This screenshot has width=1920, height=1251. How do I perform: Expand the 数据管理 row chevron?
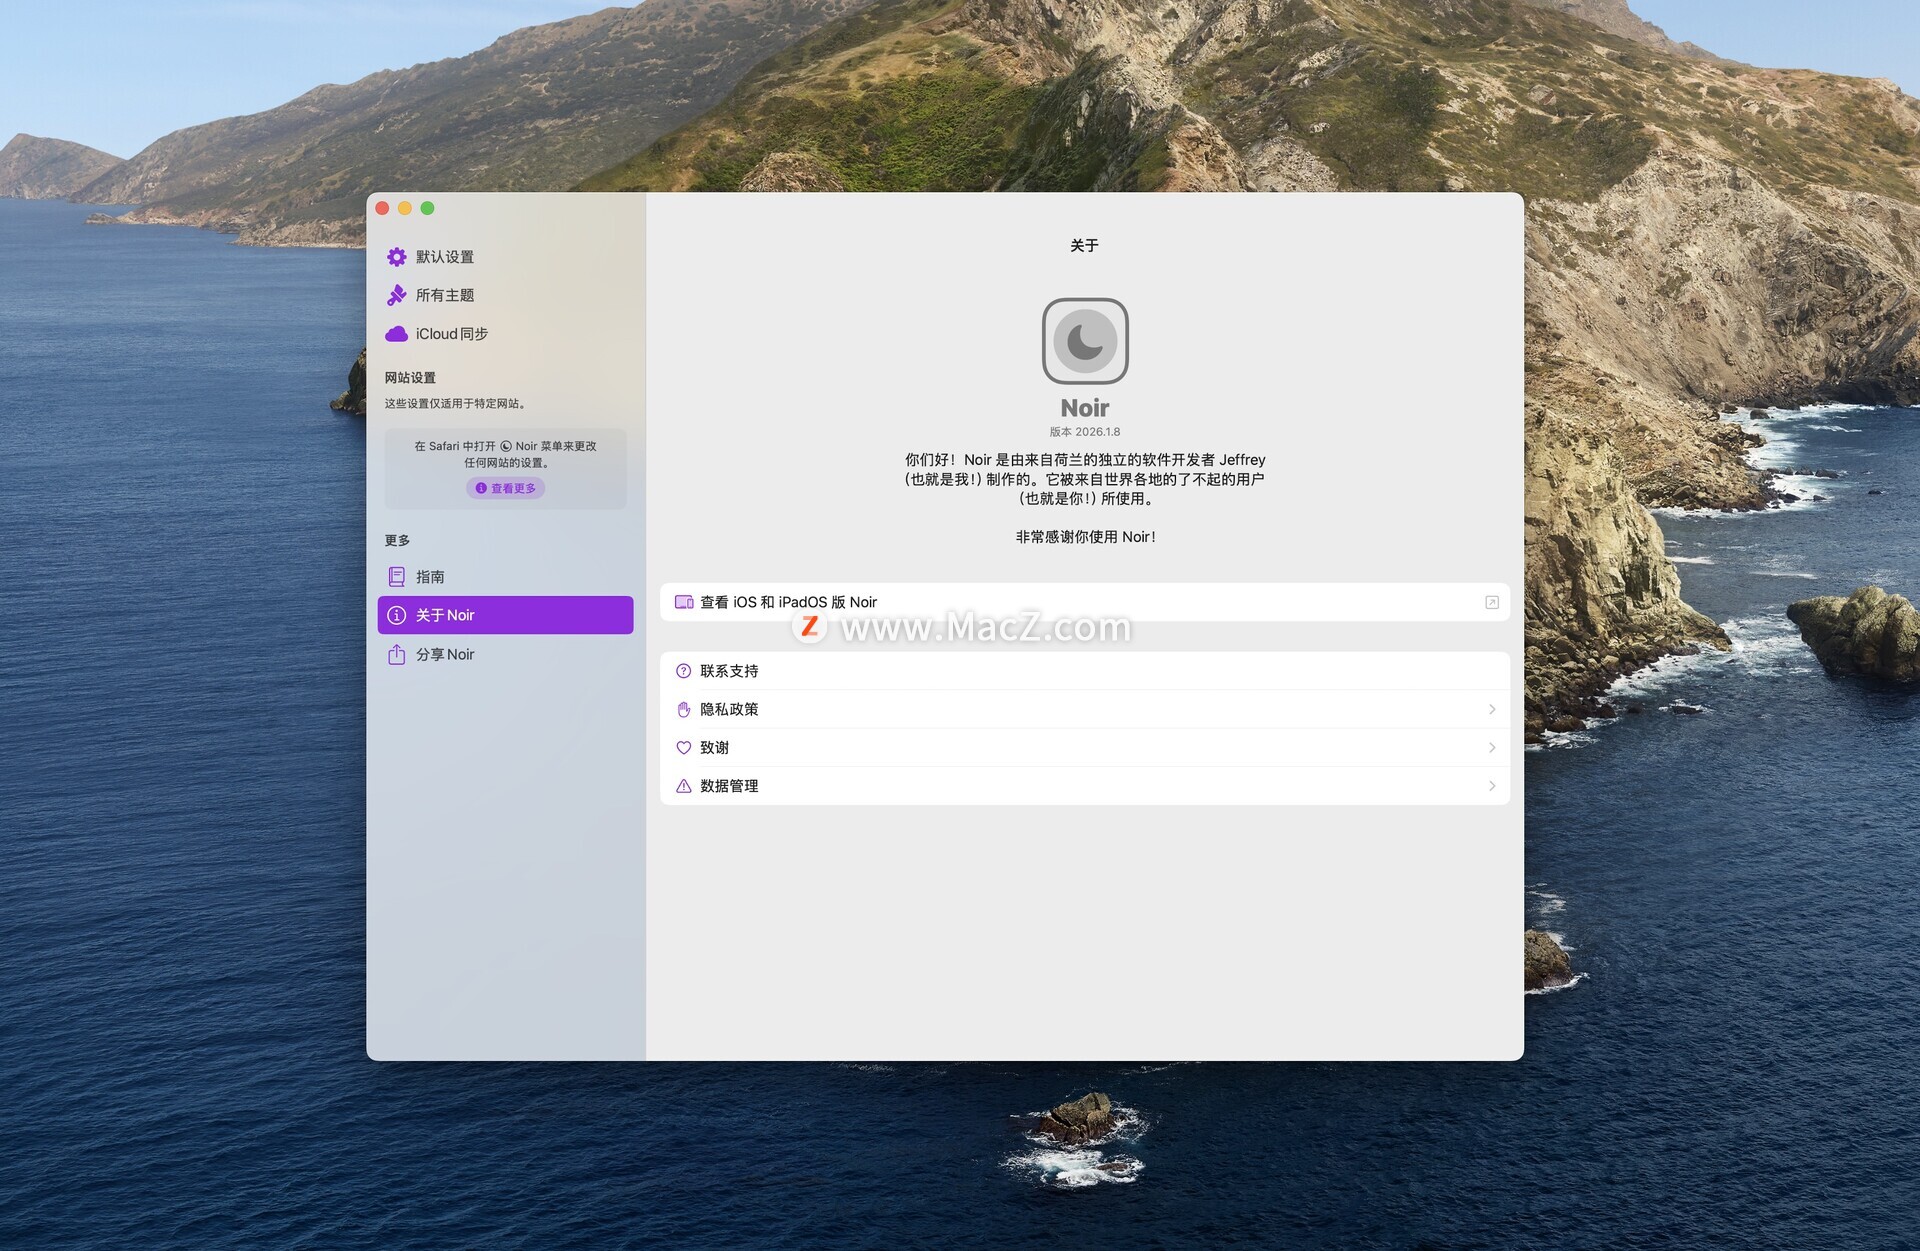point(1492,786)
